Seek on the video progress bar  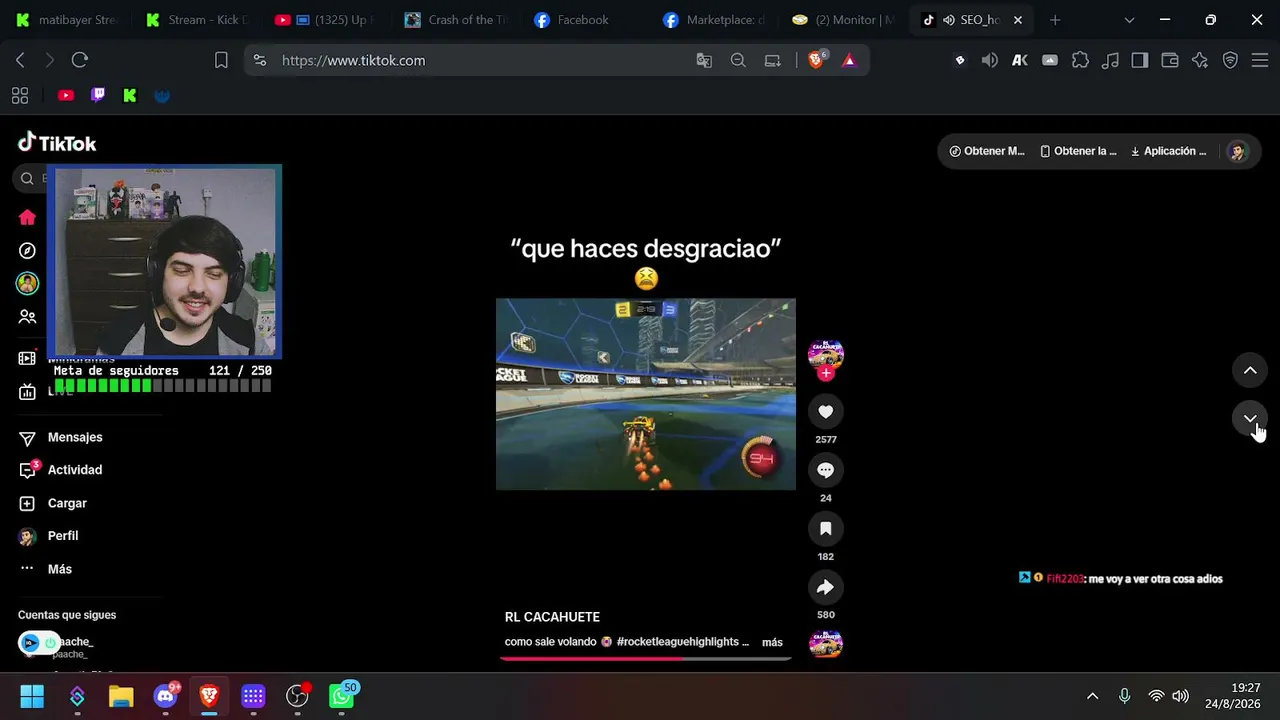(x=646, y=658)
